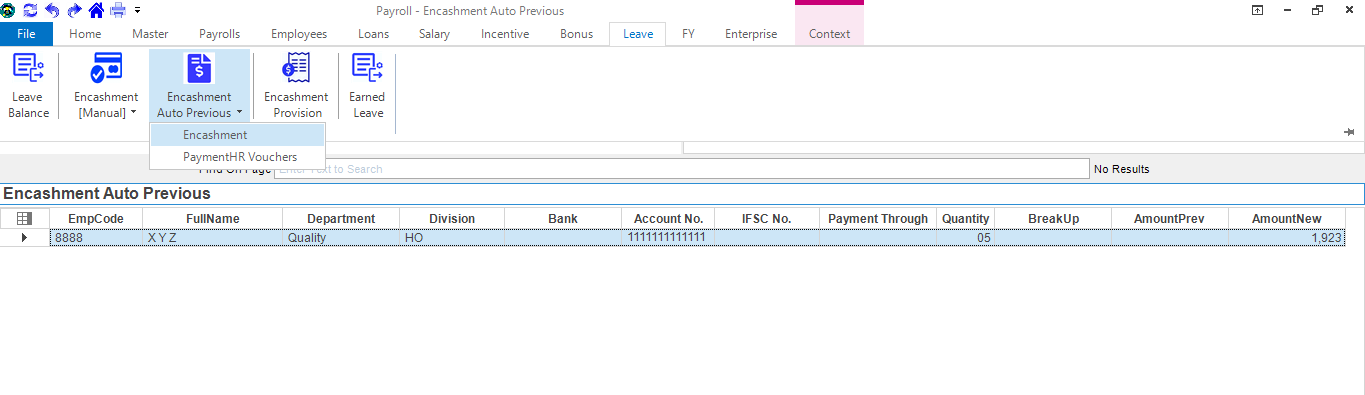The height and width of the screenshot is (395, 1365).
Task: Select the Quantity cell 05
Action: pyautogui.click(x=965, y=238)
